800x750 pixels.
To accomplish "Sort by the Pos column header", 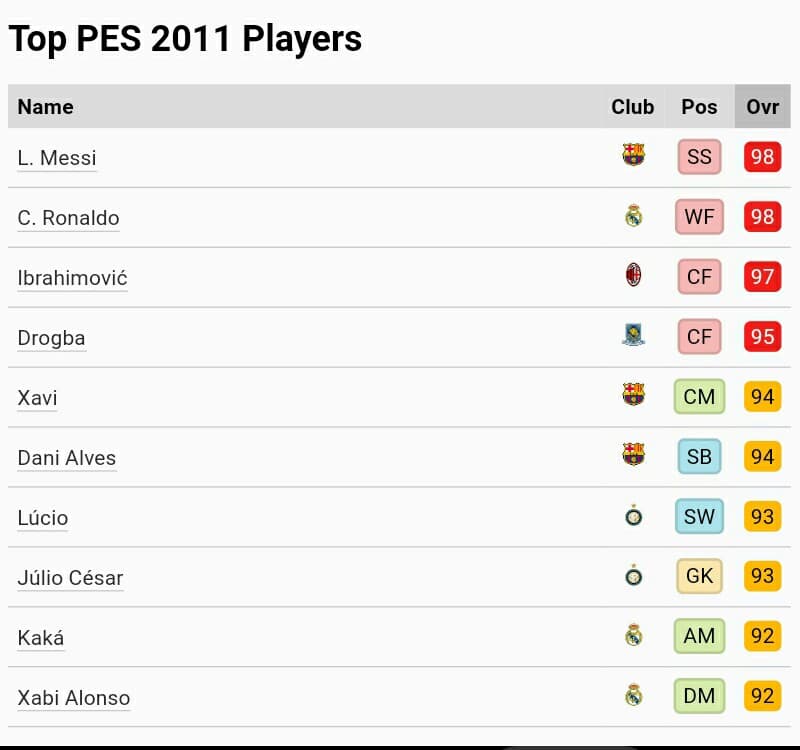I will [699, 107].
